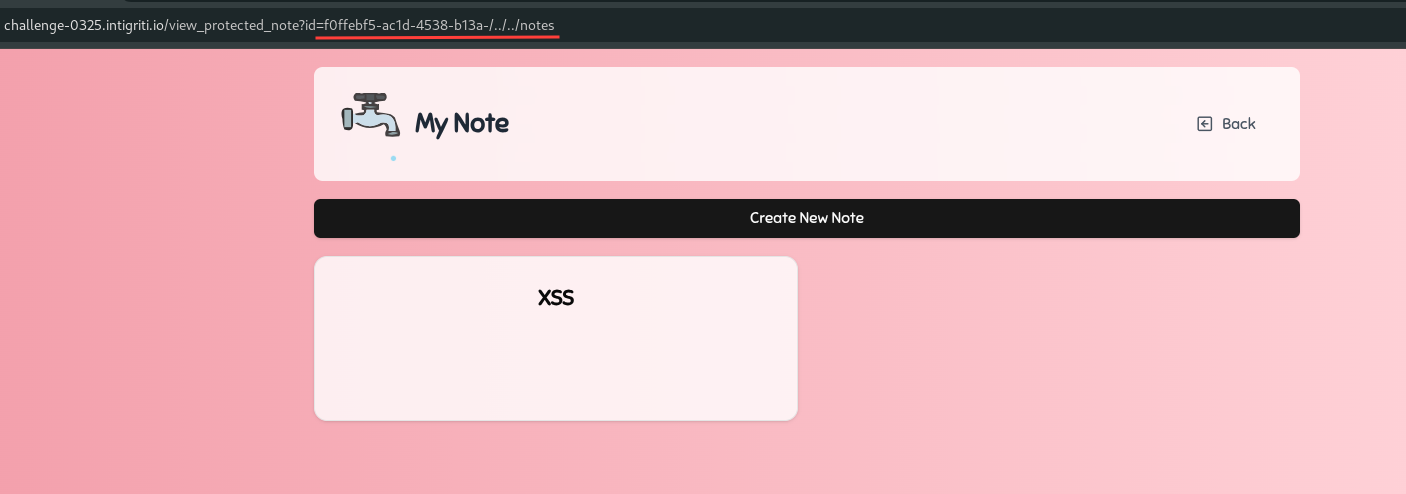The image size is (1406, 494).
Task: Click pink background right of the note card
Action: click(x=1050, y=338)
